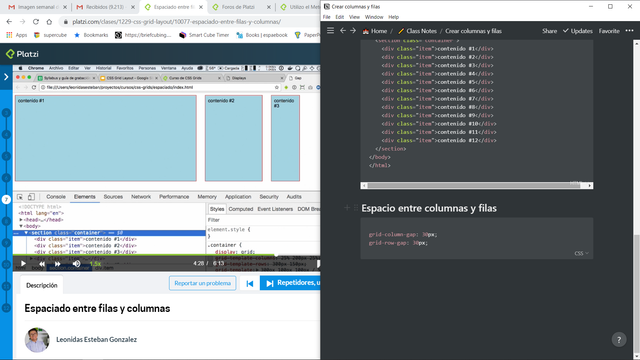This screenshot has width=640, height=360.
Task: Select Computed pane in video DevTools
Action: pos(240,209)
